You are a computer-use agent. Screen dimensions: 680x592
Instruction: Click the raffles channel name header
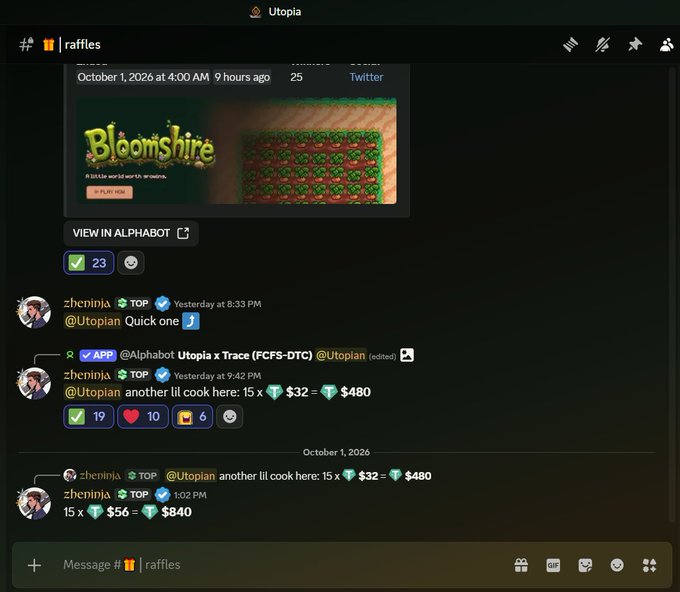[82, 44]
